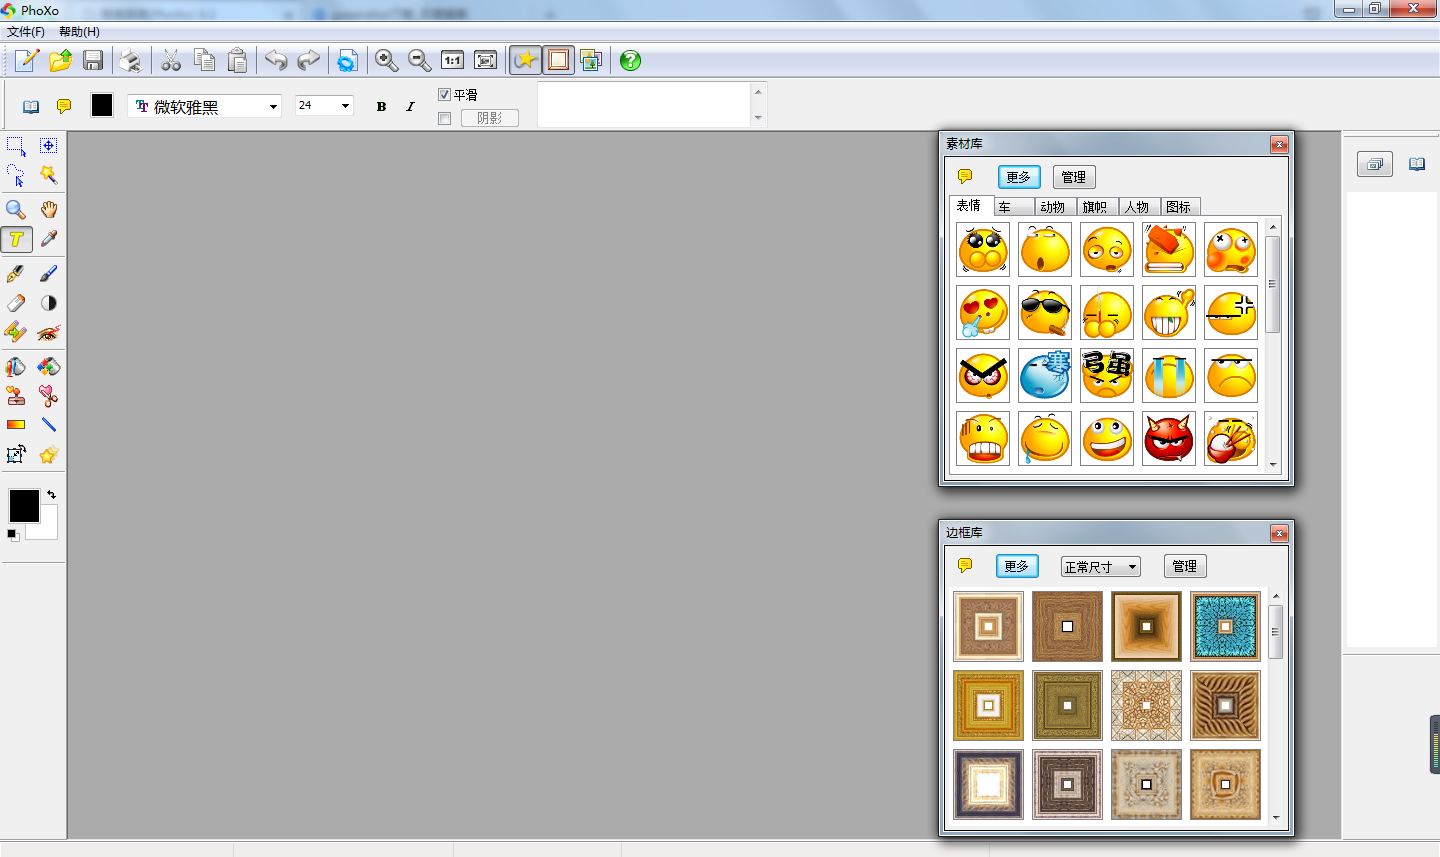The height and width of the screenshot is (857, 1440).
Task: Select the eyedropper color picker tool
Action: [48, 239]
